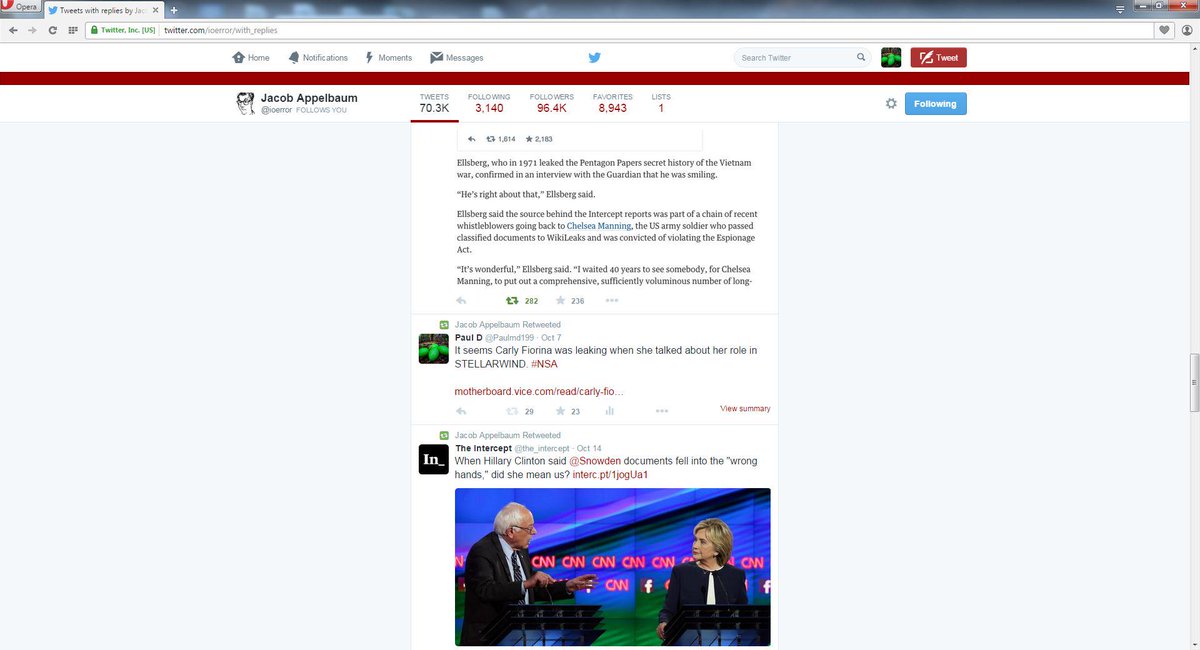Open the gear user actions dropdown
This screenshot has height=650, width=1200.
tap(891, 104)
